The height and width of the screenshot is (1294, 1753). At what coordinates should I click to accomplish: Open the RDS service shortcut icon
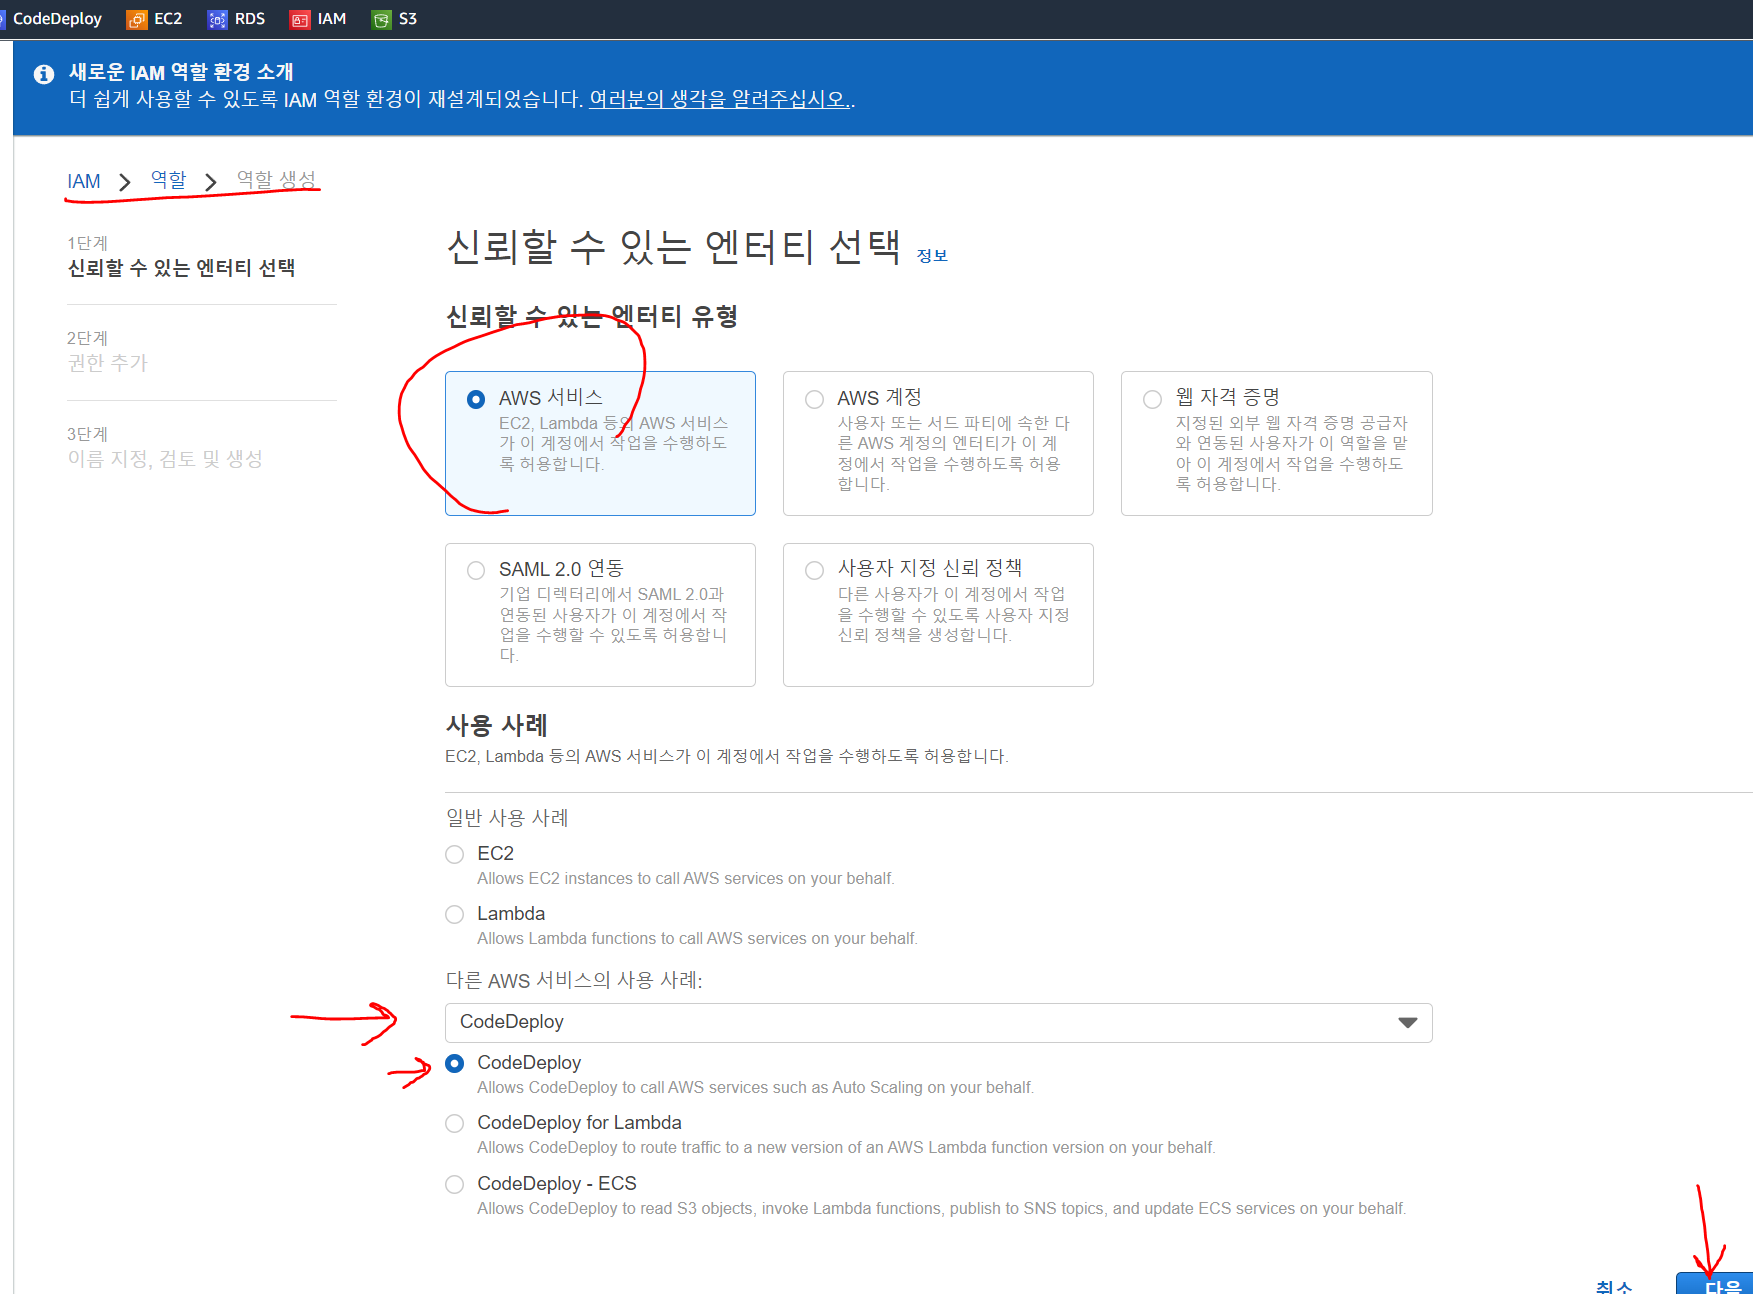(x=217, y=19)
